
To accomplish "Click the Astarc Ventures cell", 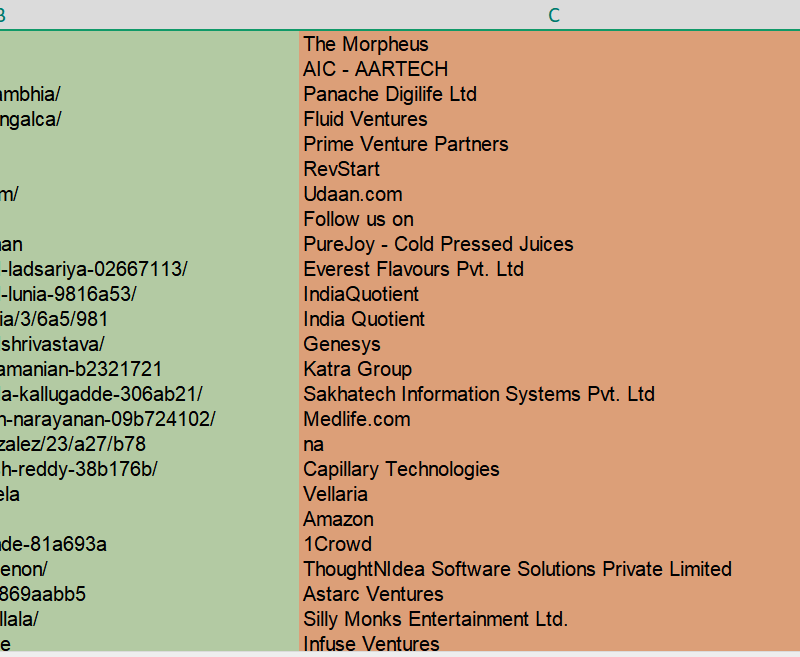I will (549, 594).
